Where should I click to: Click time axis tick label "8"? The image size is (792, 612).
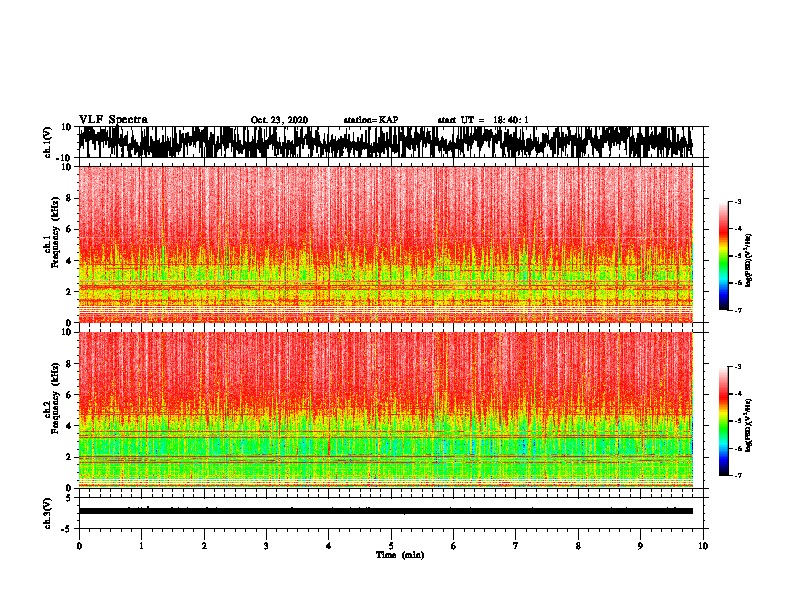[x=578, y=546]
